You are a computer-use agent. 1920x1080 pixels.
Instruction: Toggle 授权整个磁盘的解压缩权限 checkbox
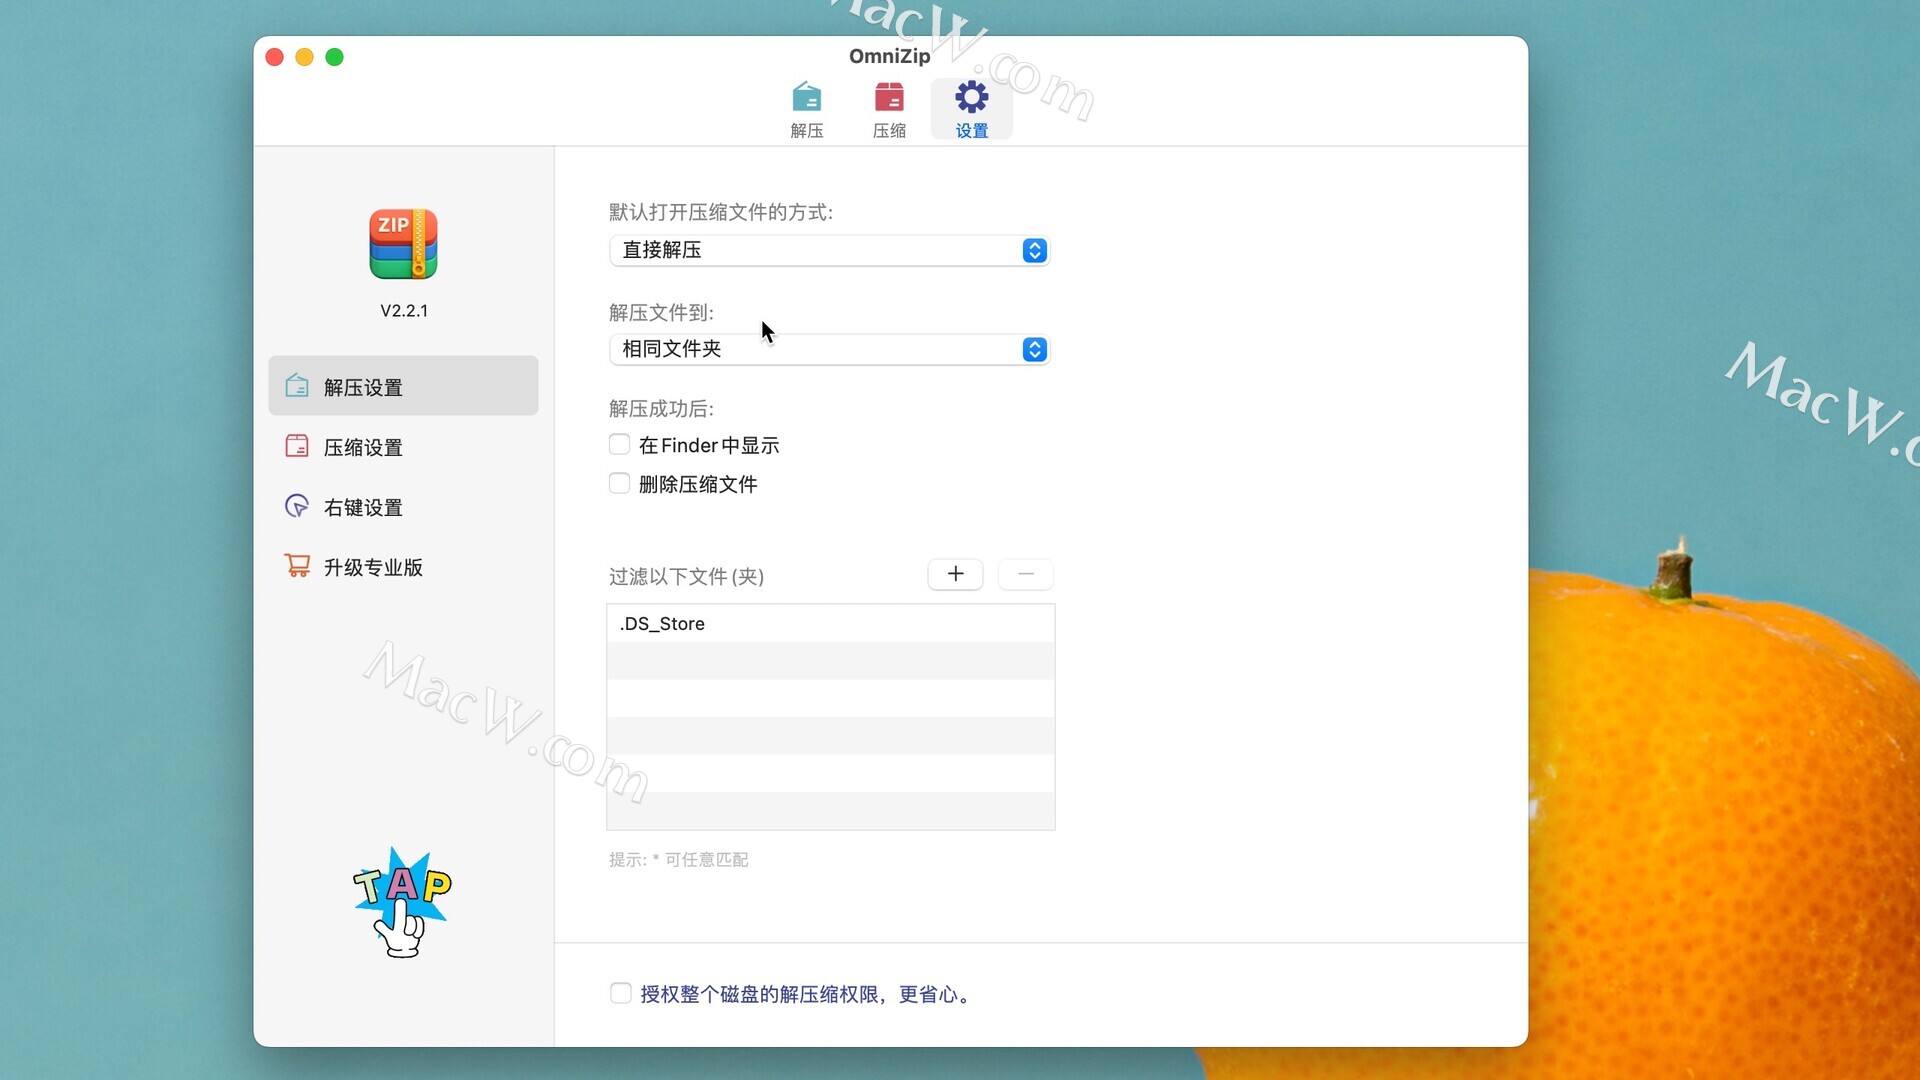click(620, 993)
